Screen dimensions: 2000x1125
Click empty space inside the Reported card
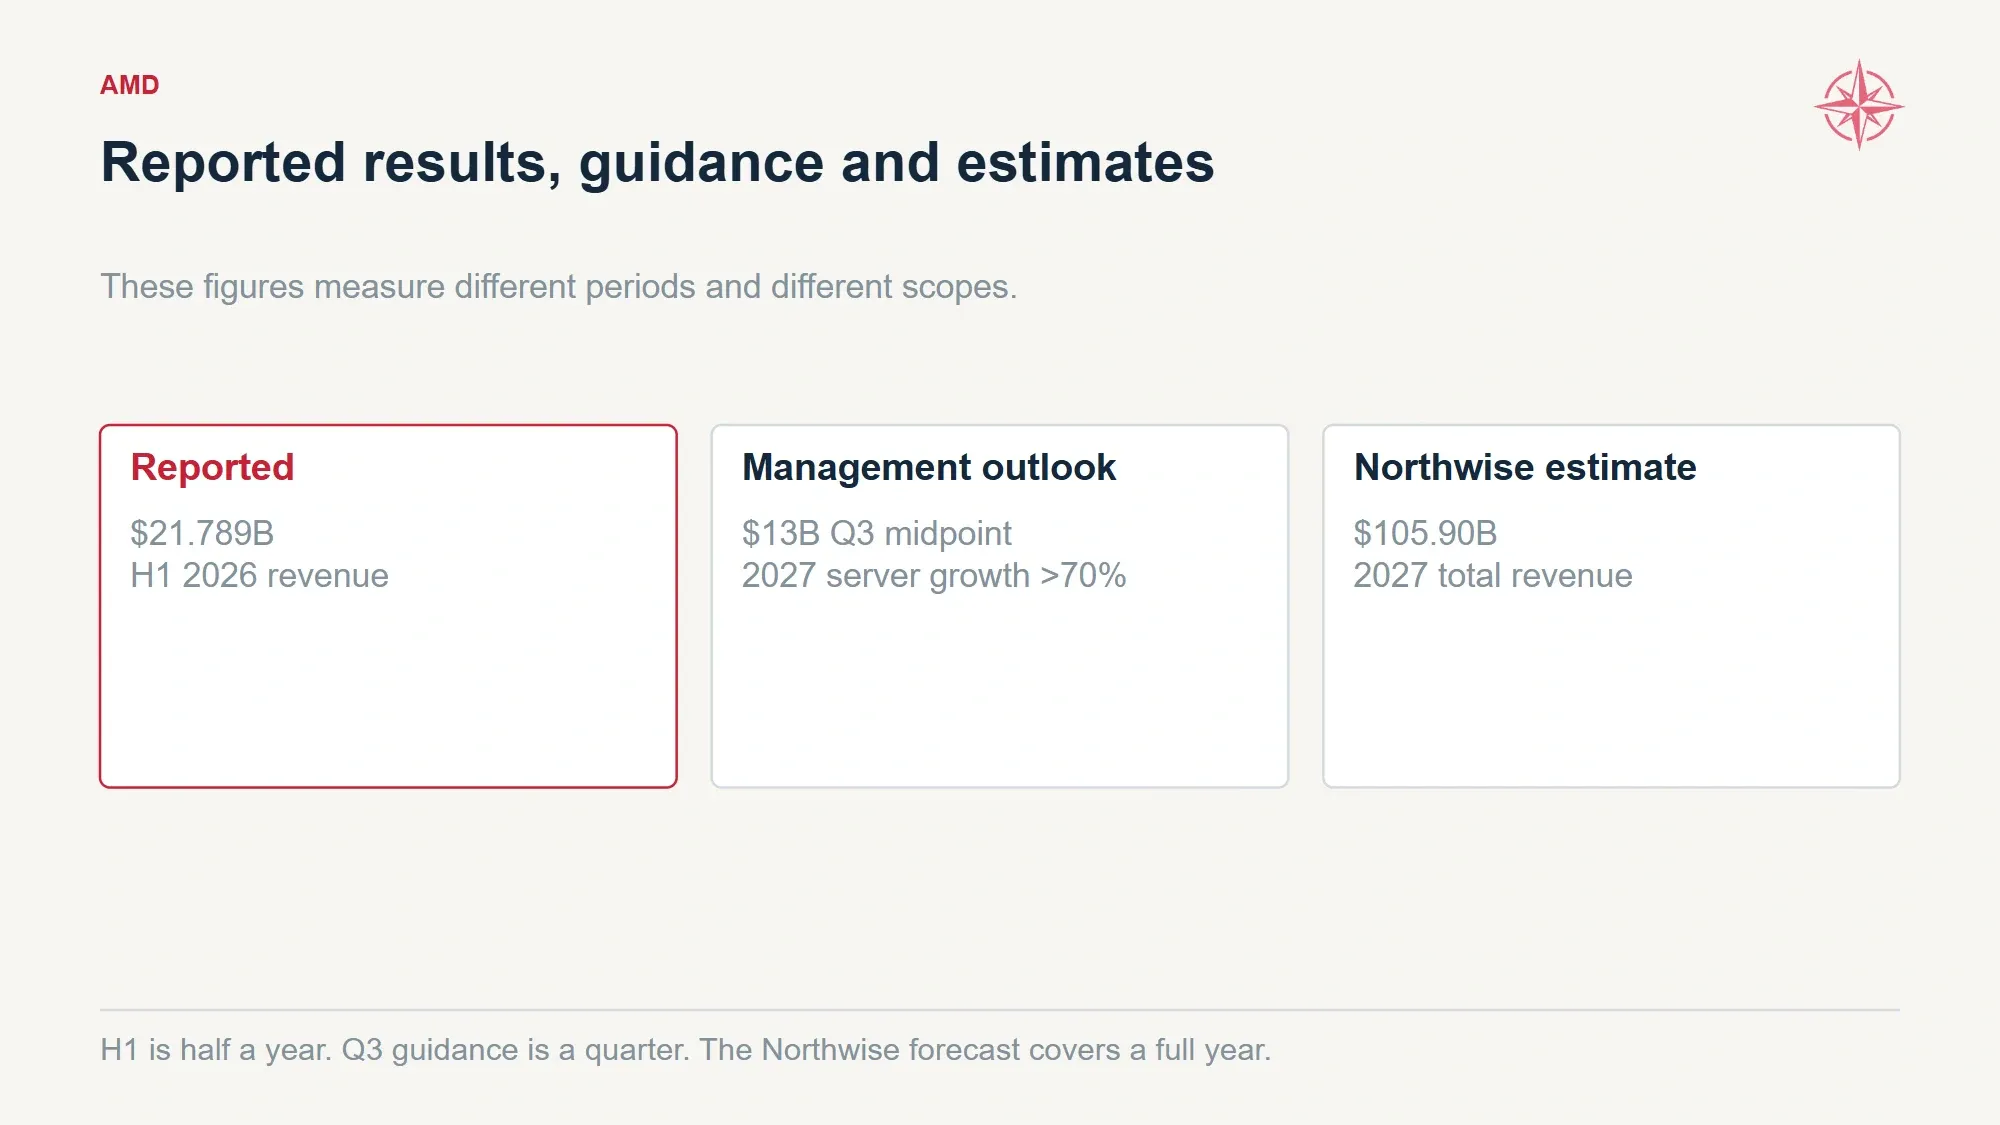point(388,690)
